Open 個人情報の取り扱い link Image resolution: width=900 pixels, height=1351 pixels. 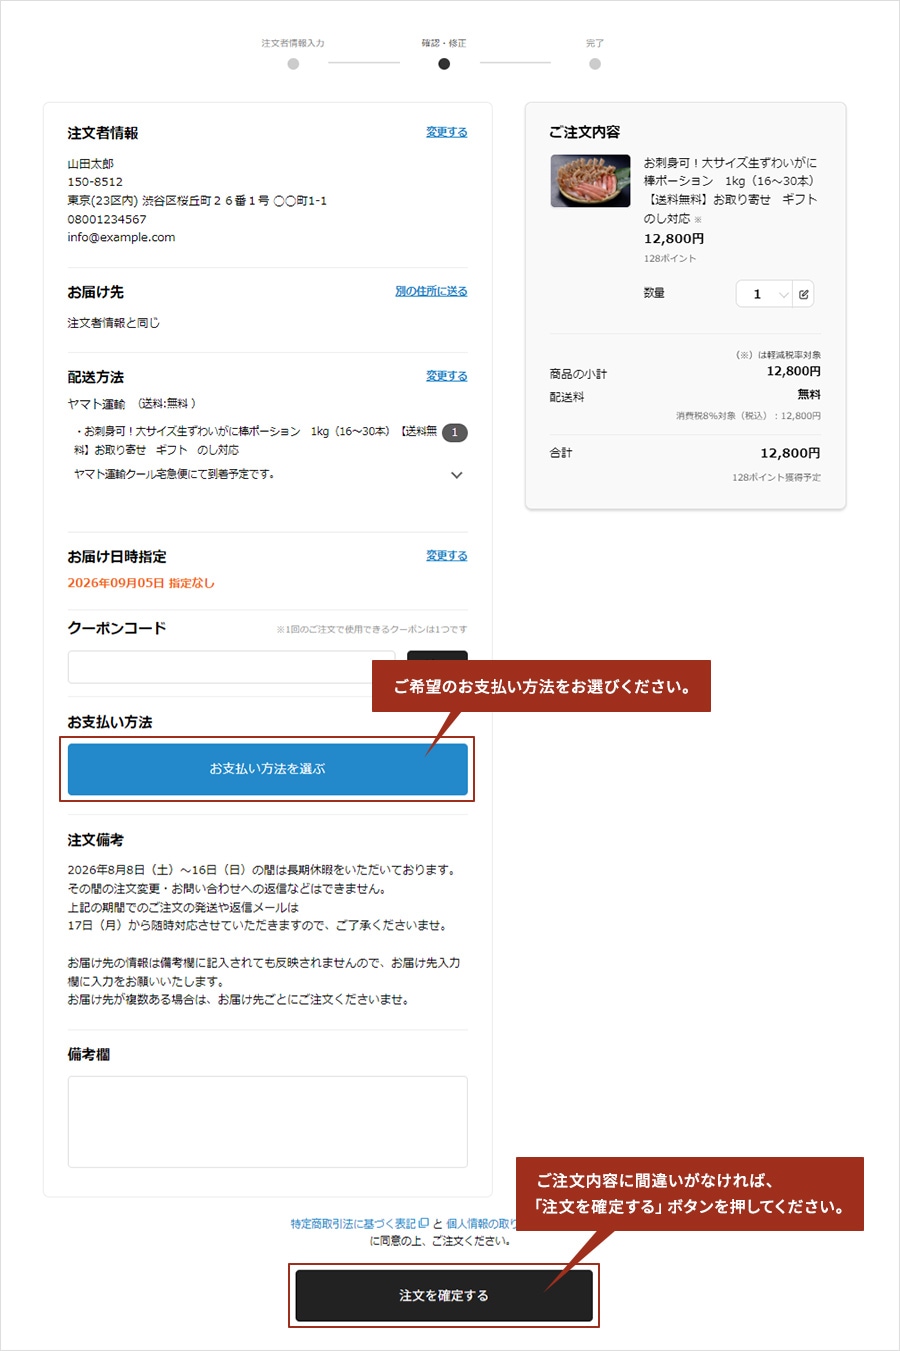[x=481, y=1223]
